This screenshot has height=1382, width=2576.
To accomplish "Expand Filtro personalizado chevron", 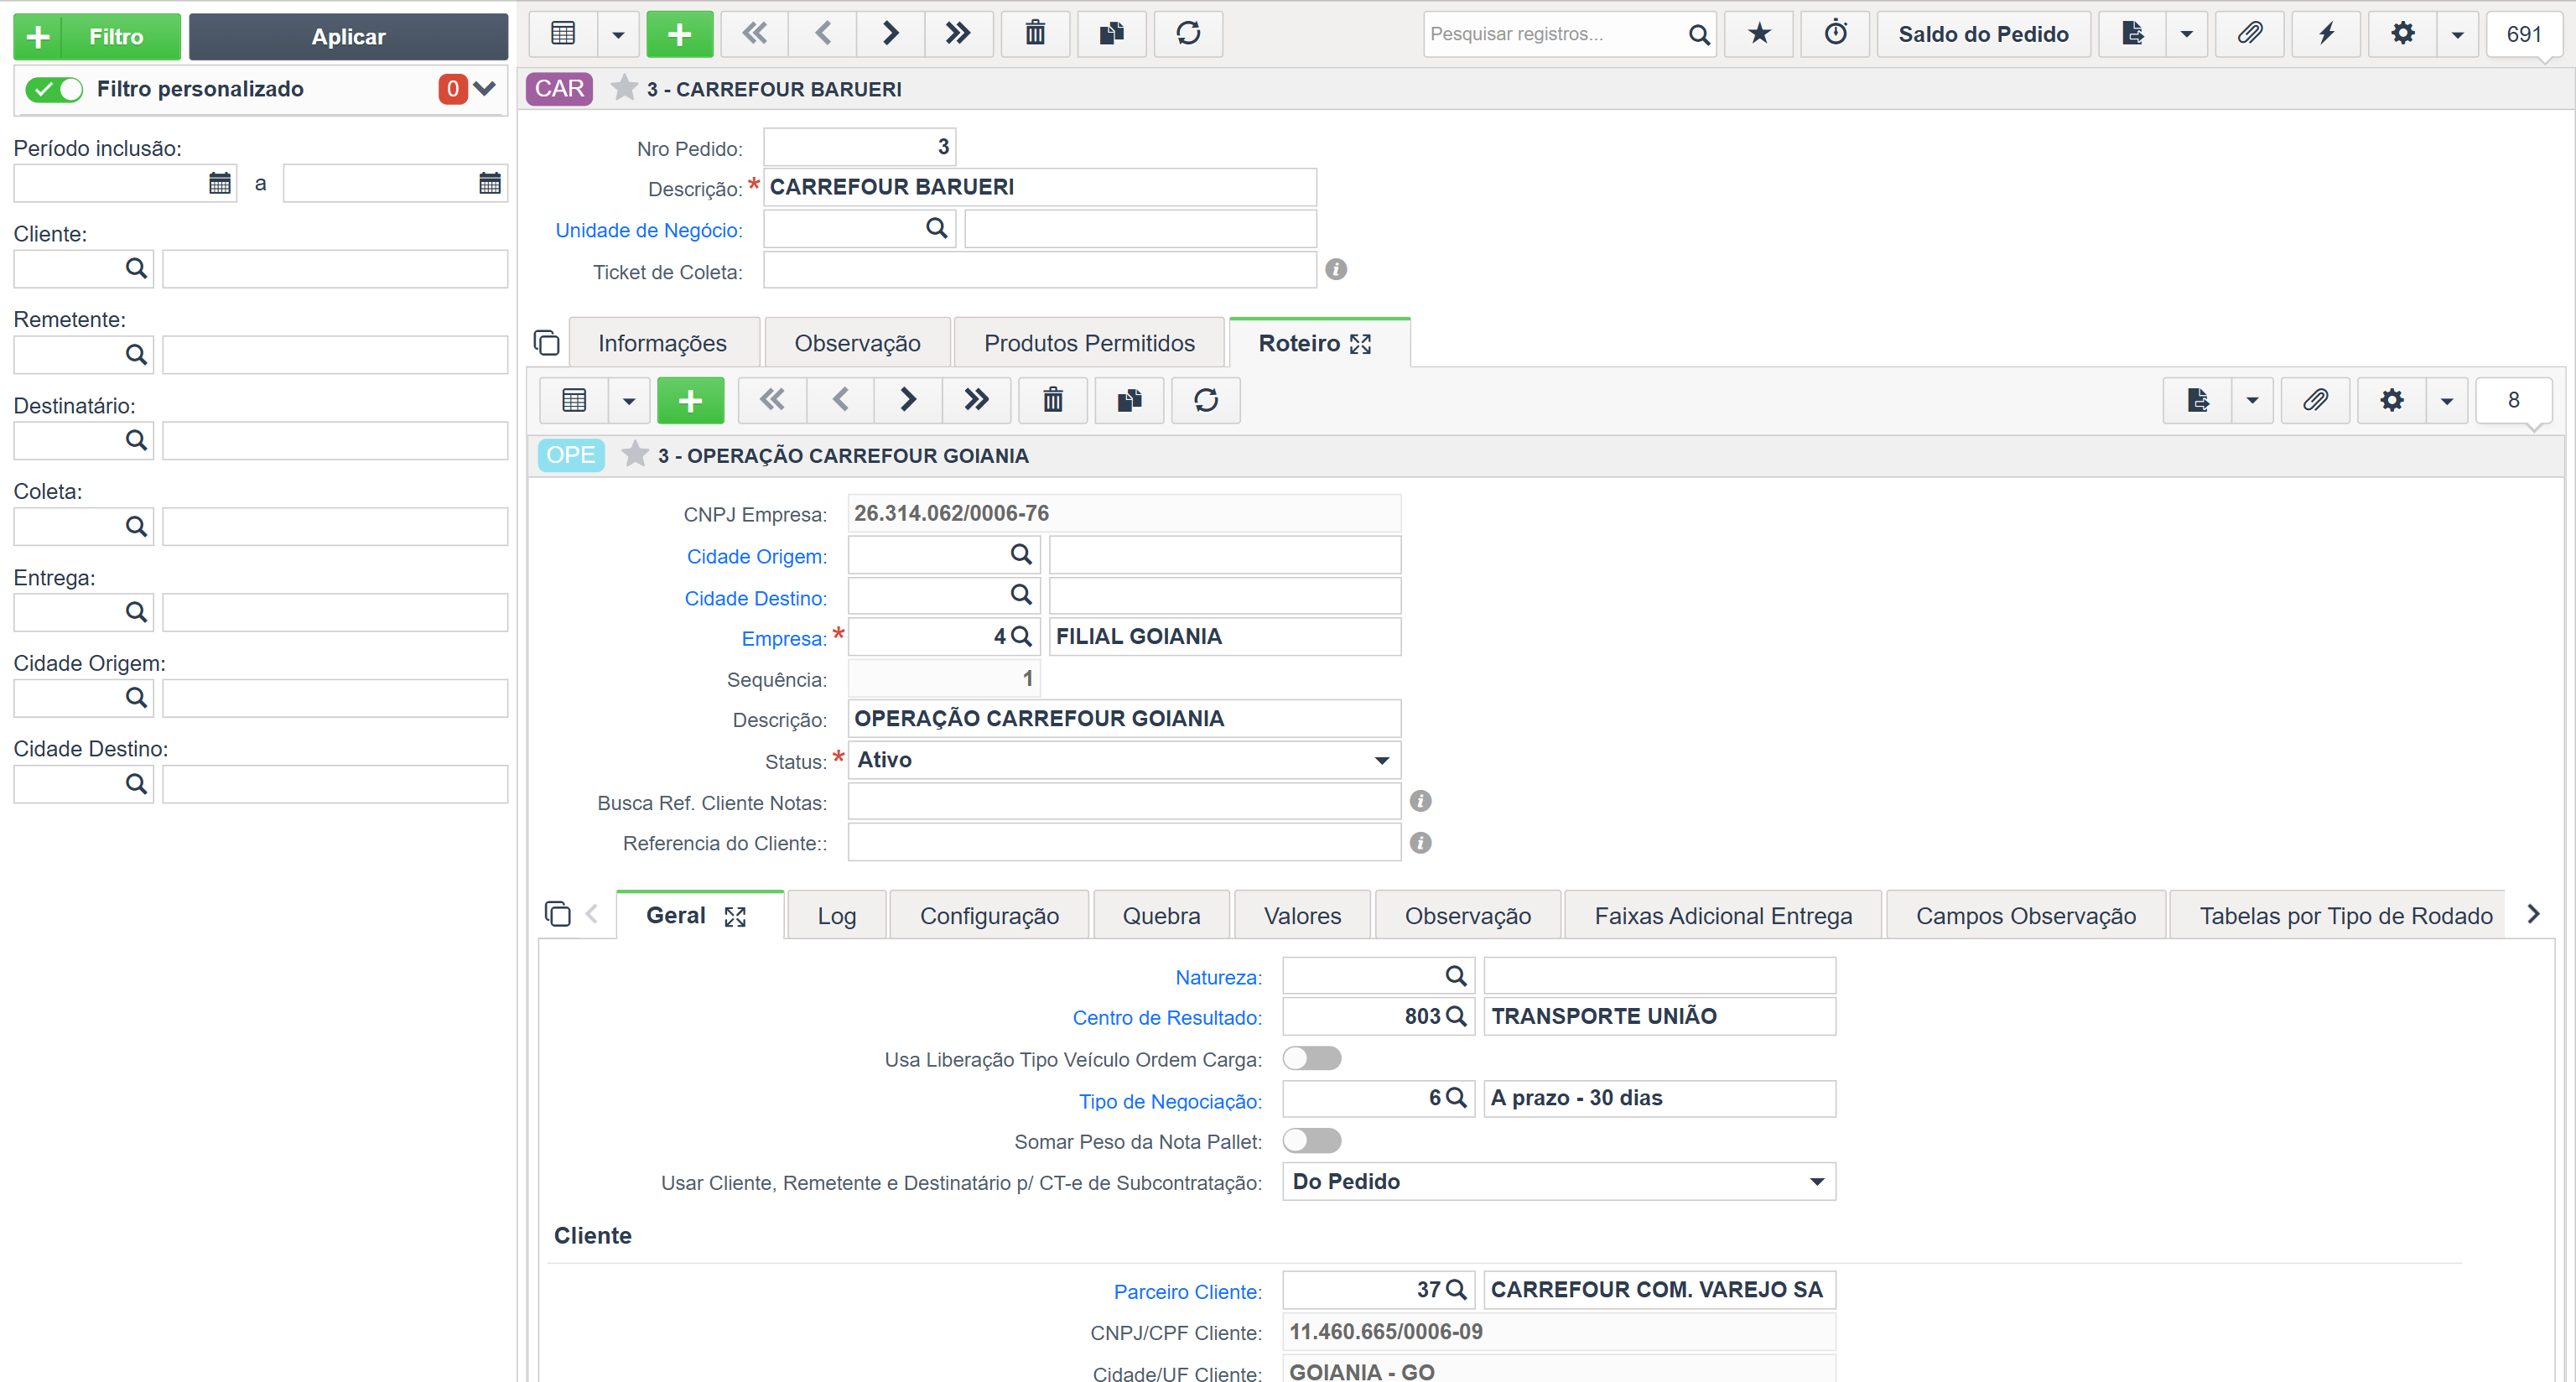I will tap(485, 89).
